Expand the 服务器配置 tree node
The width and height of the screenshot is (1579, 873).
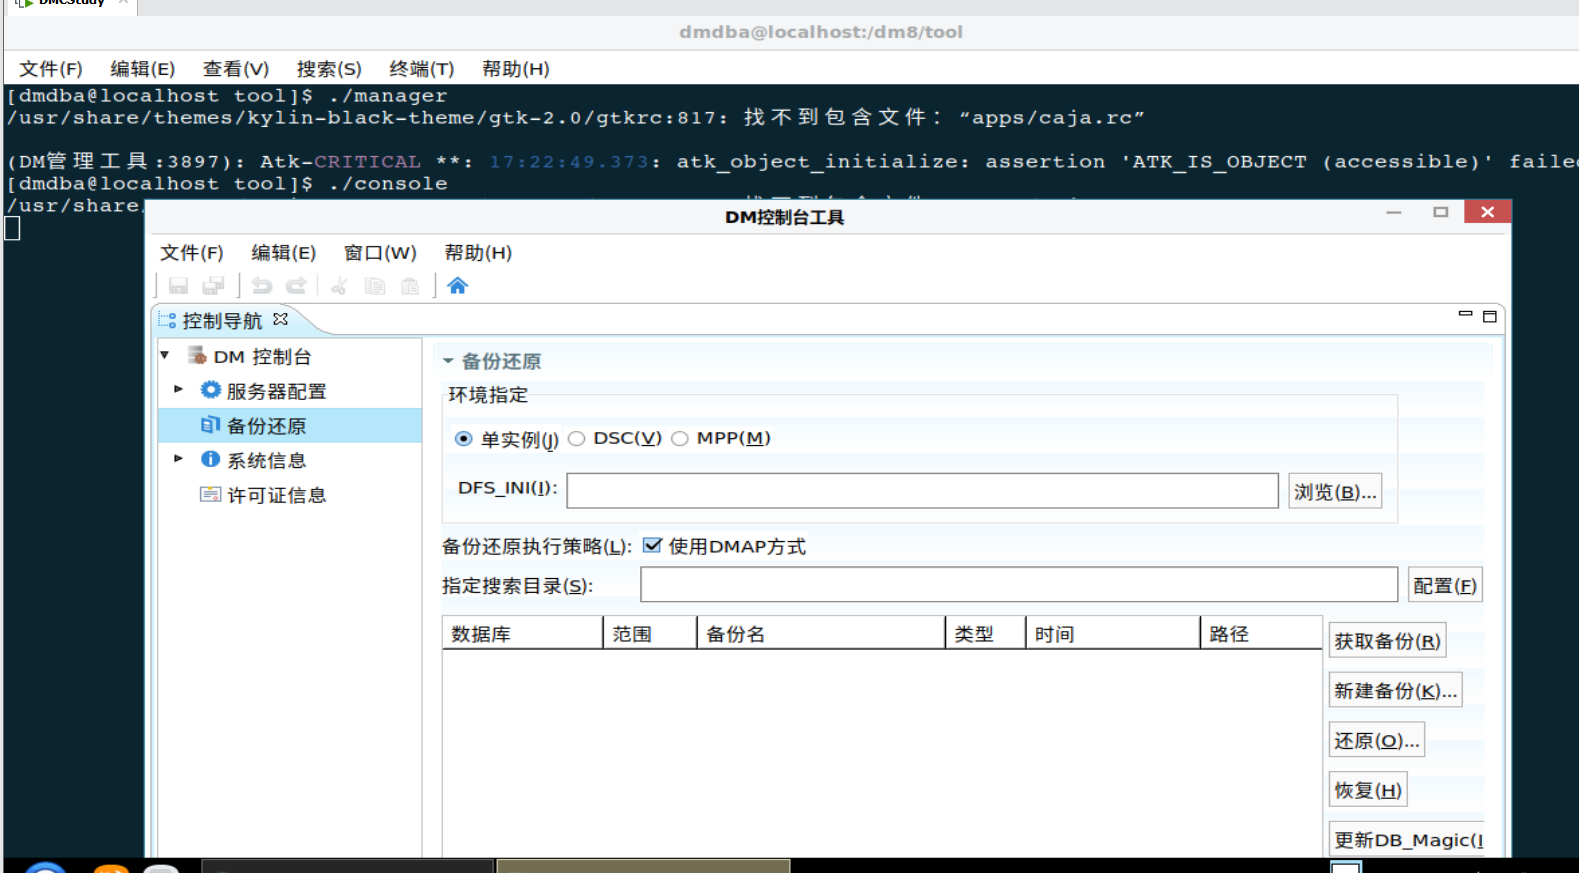point(178,389)
